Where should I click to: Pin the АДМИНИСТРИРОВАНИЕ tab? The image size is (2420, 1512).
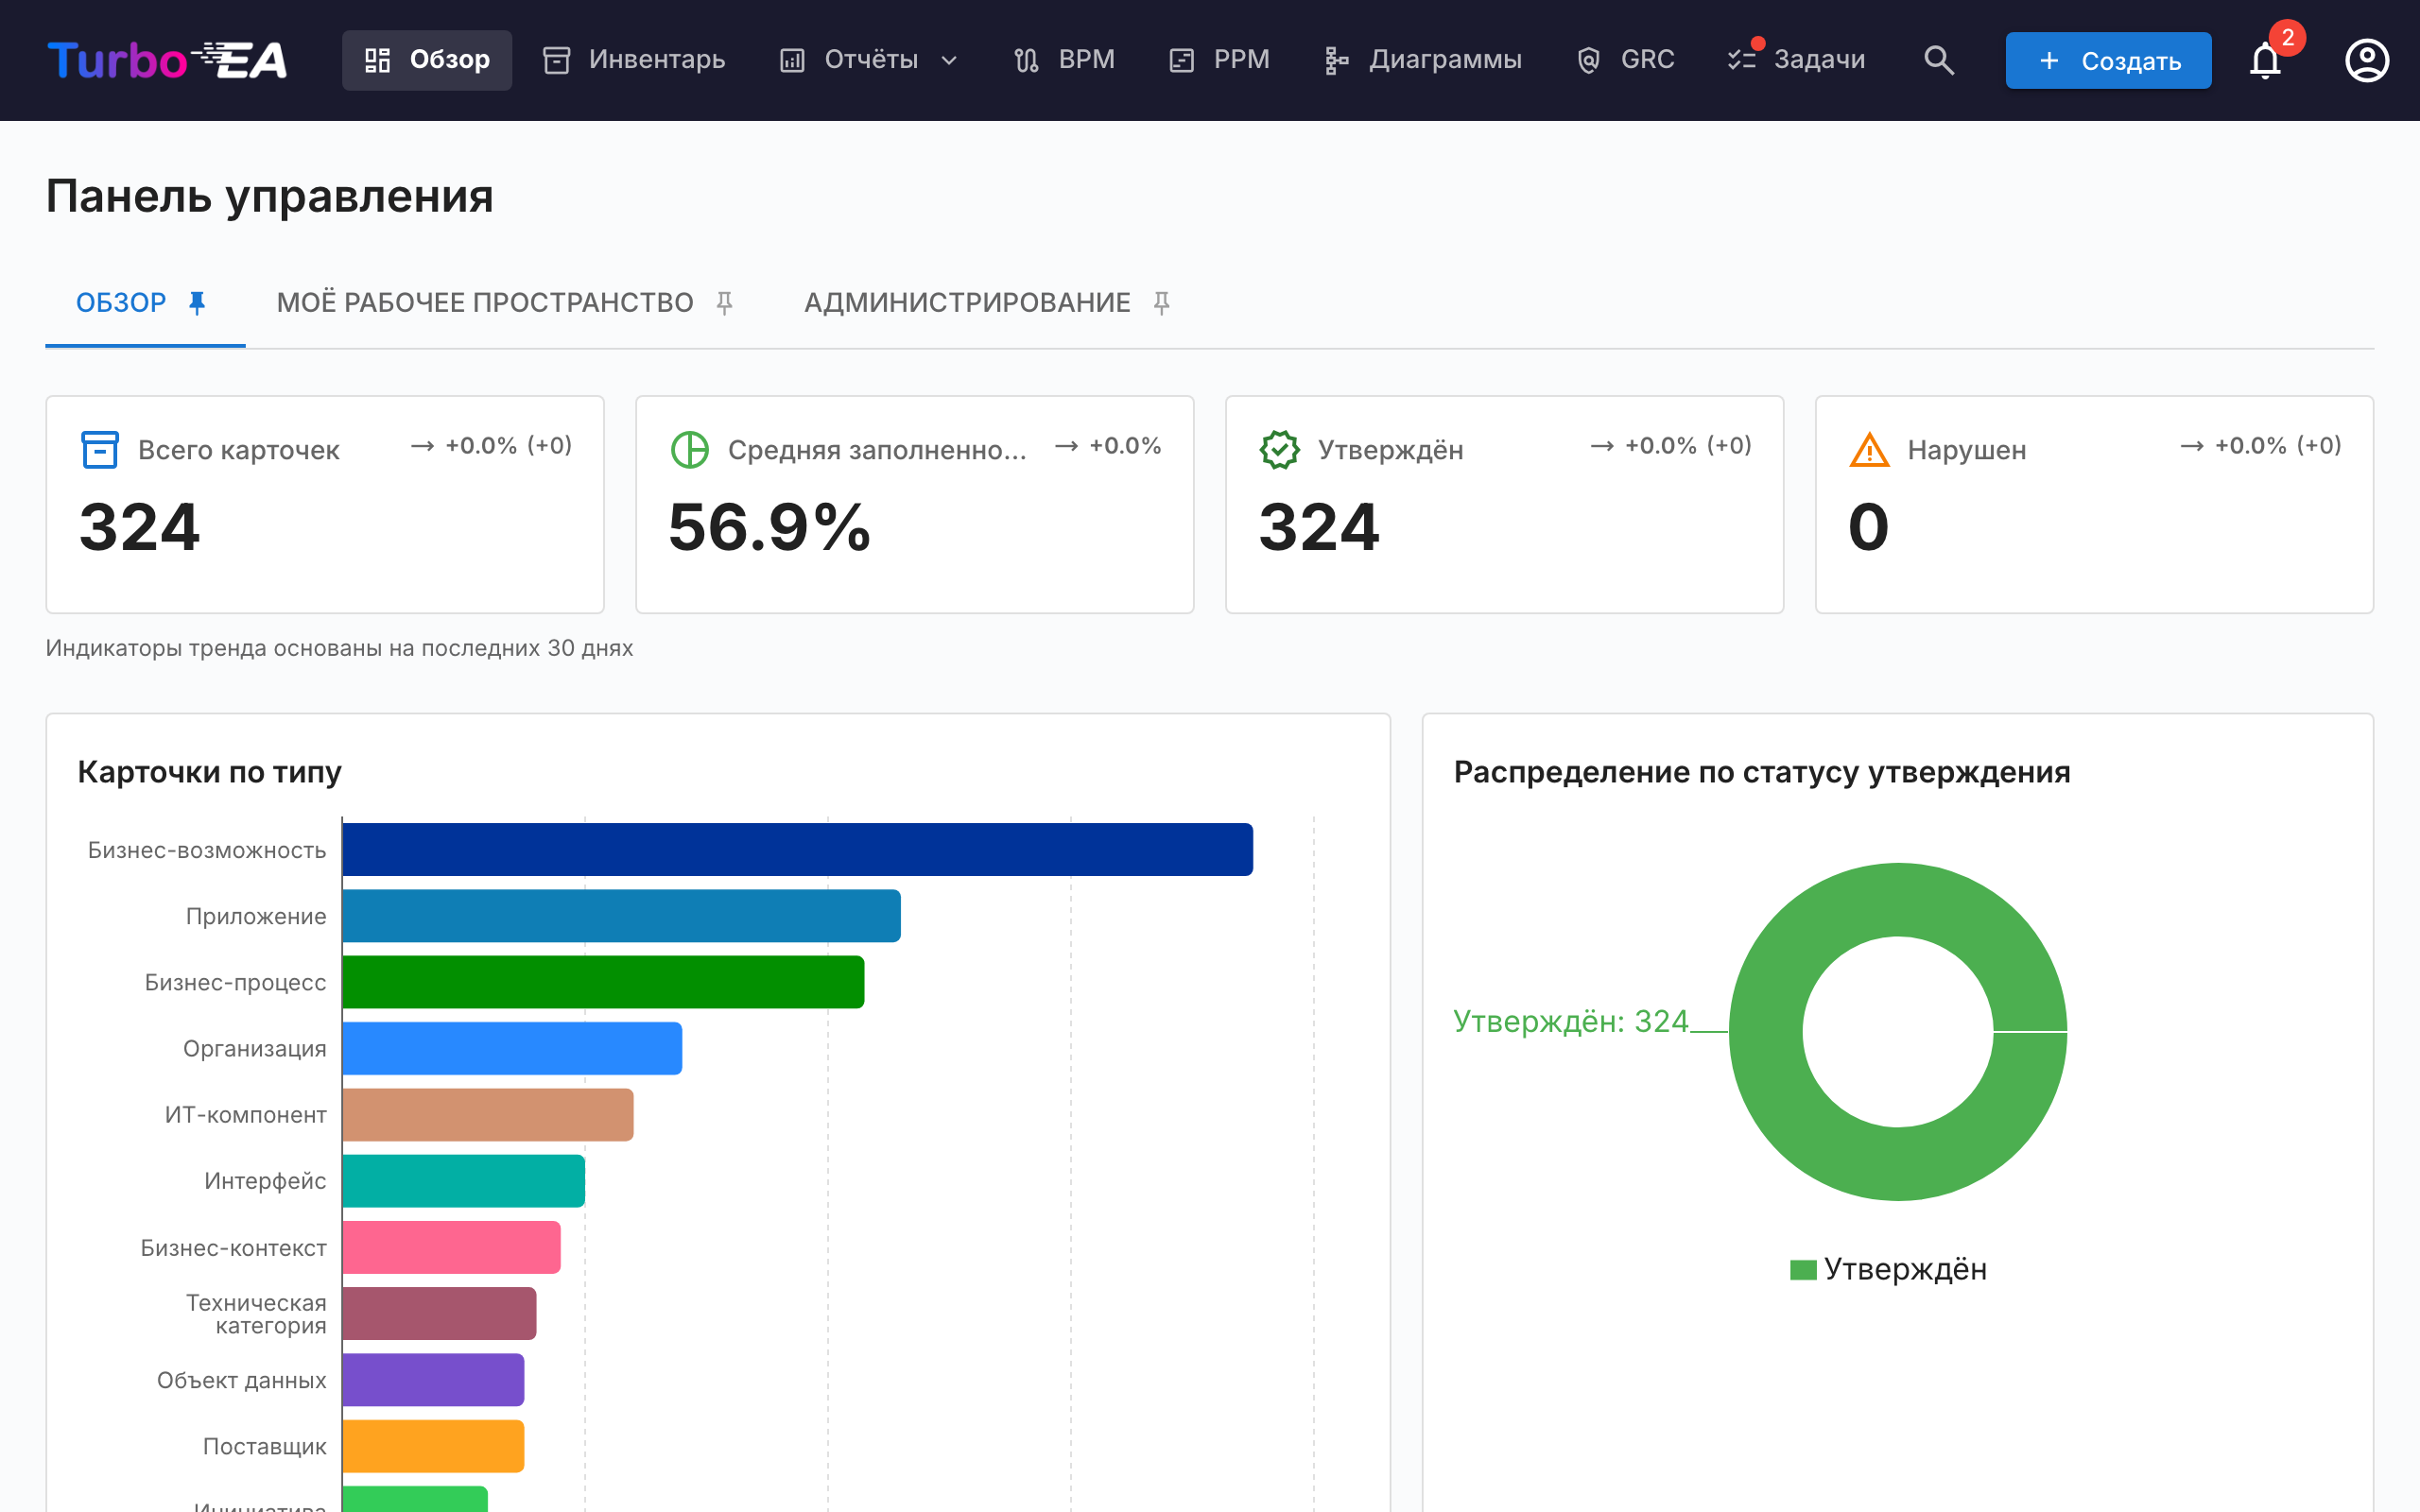(1161, 302)
